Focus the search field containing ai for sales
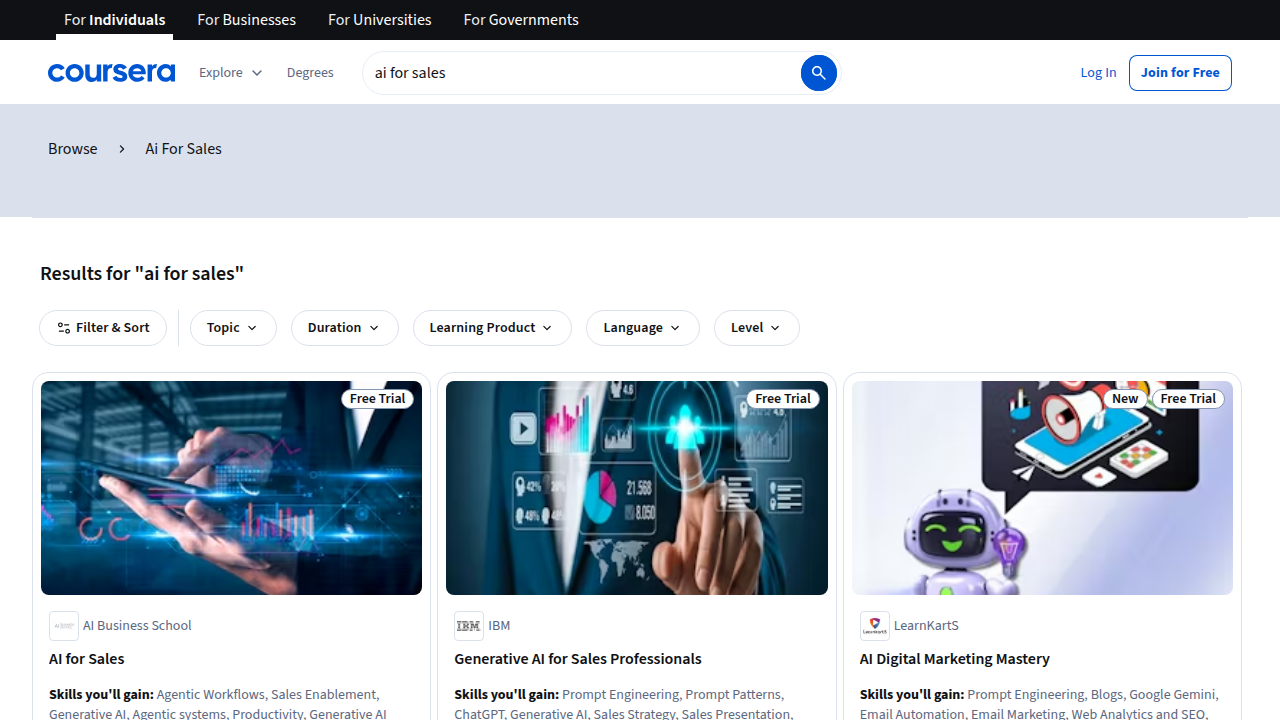 click(580, 73)
